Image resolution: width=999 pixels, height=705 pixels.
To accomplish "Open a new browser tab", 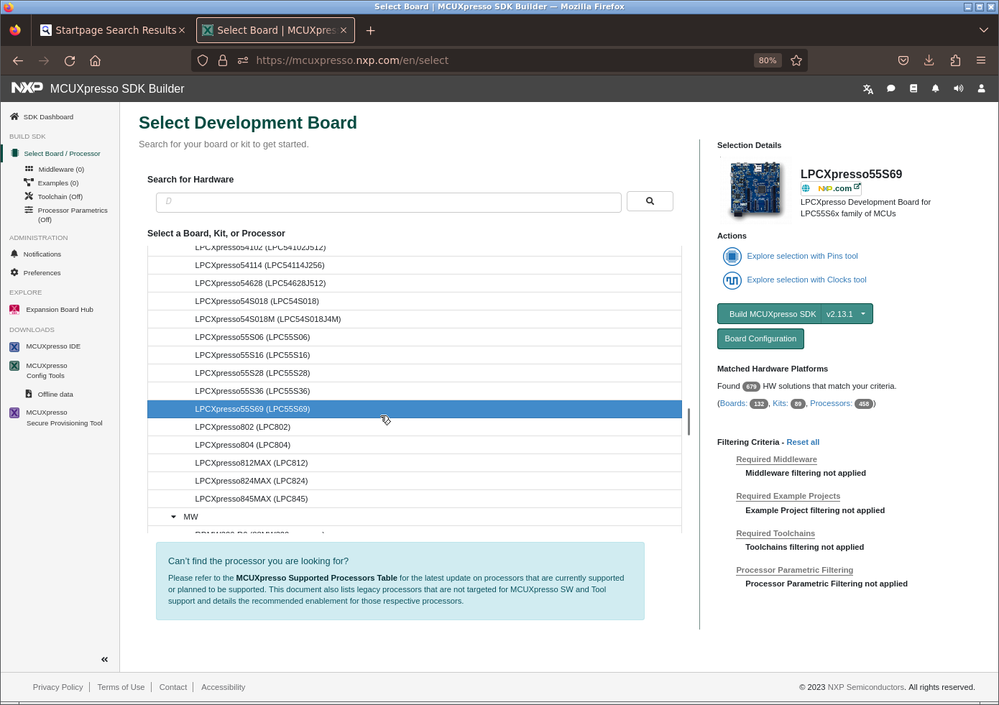I will 370,31.
